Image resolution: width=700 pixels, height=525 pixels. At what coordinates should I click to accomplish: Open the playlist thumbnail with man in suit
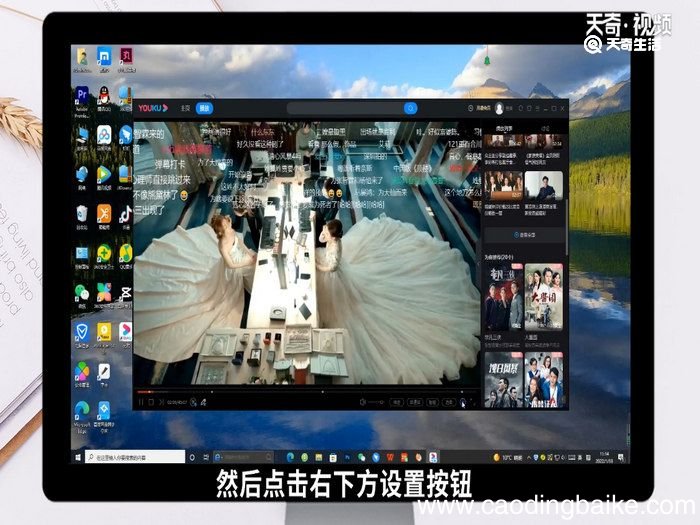[543, 185]
